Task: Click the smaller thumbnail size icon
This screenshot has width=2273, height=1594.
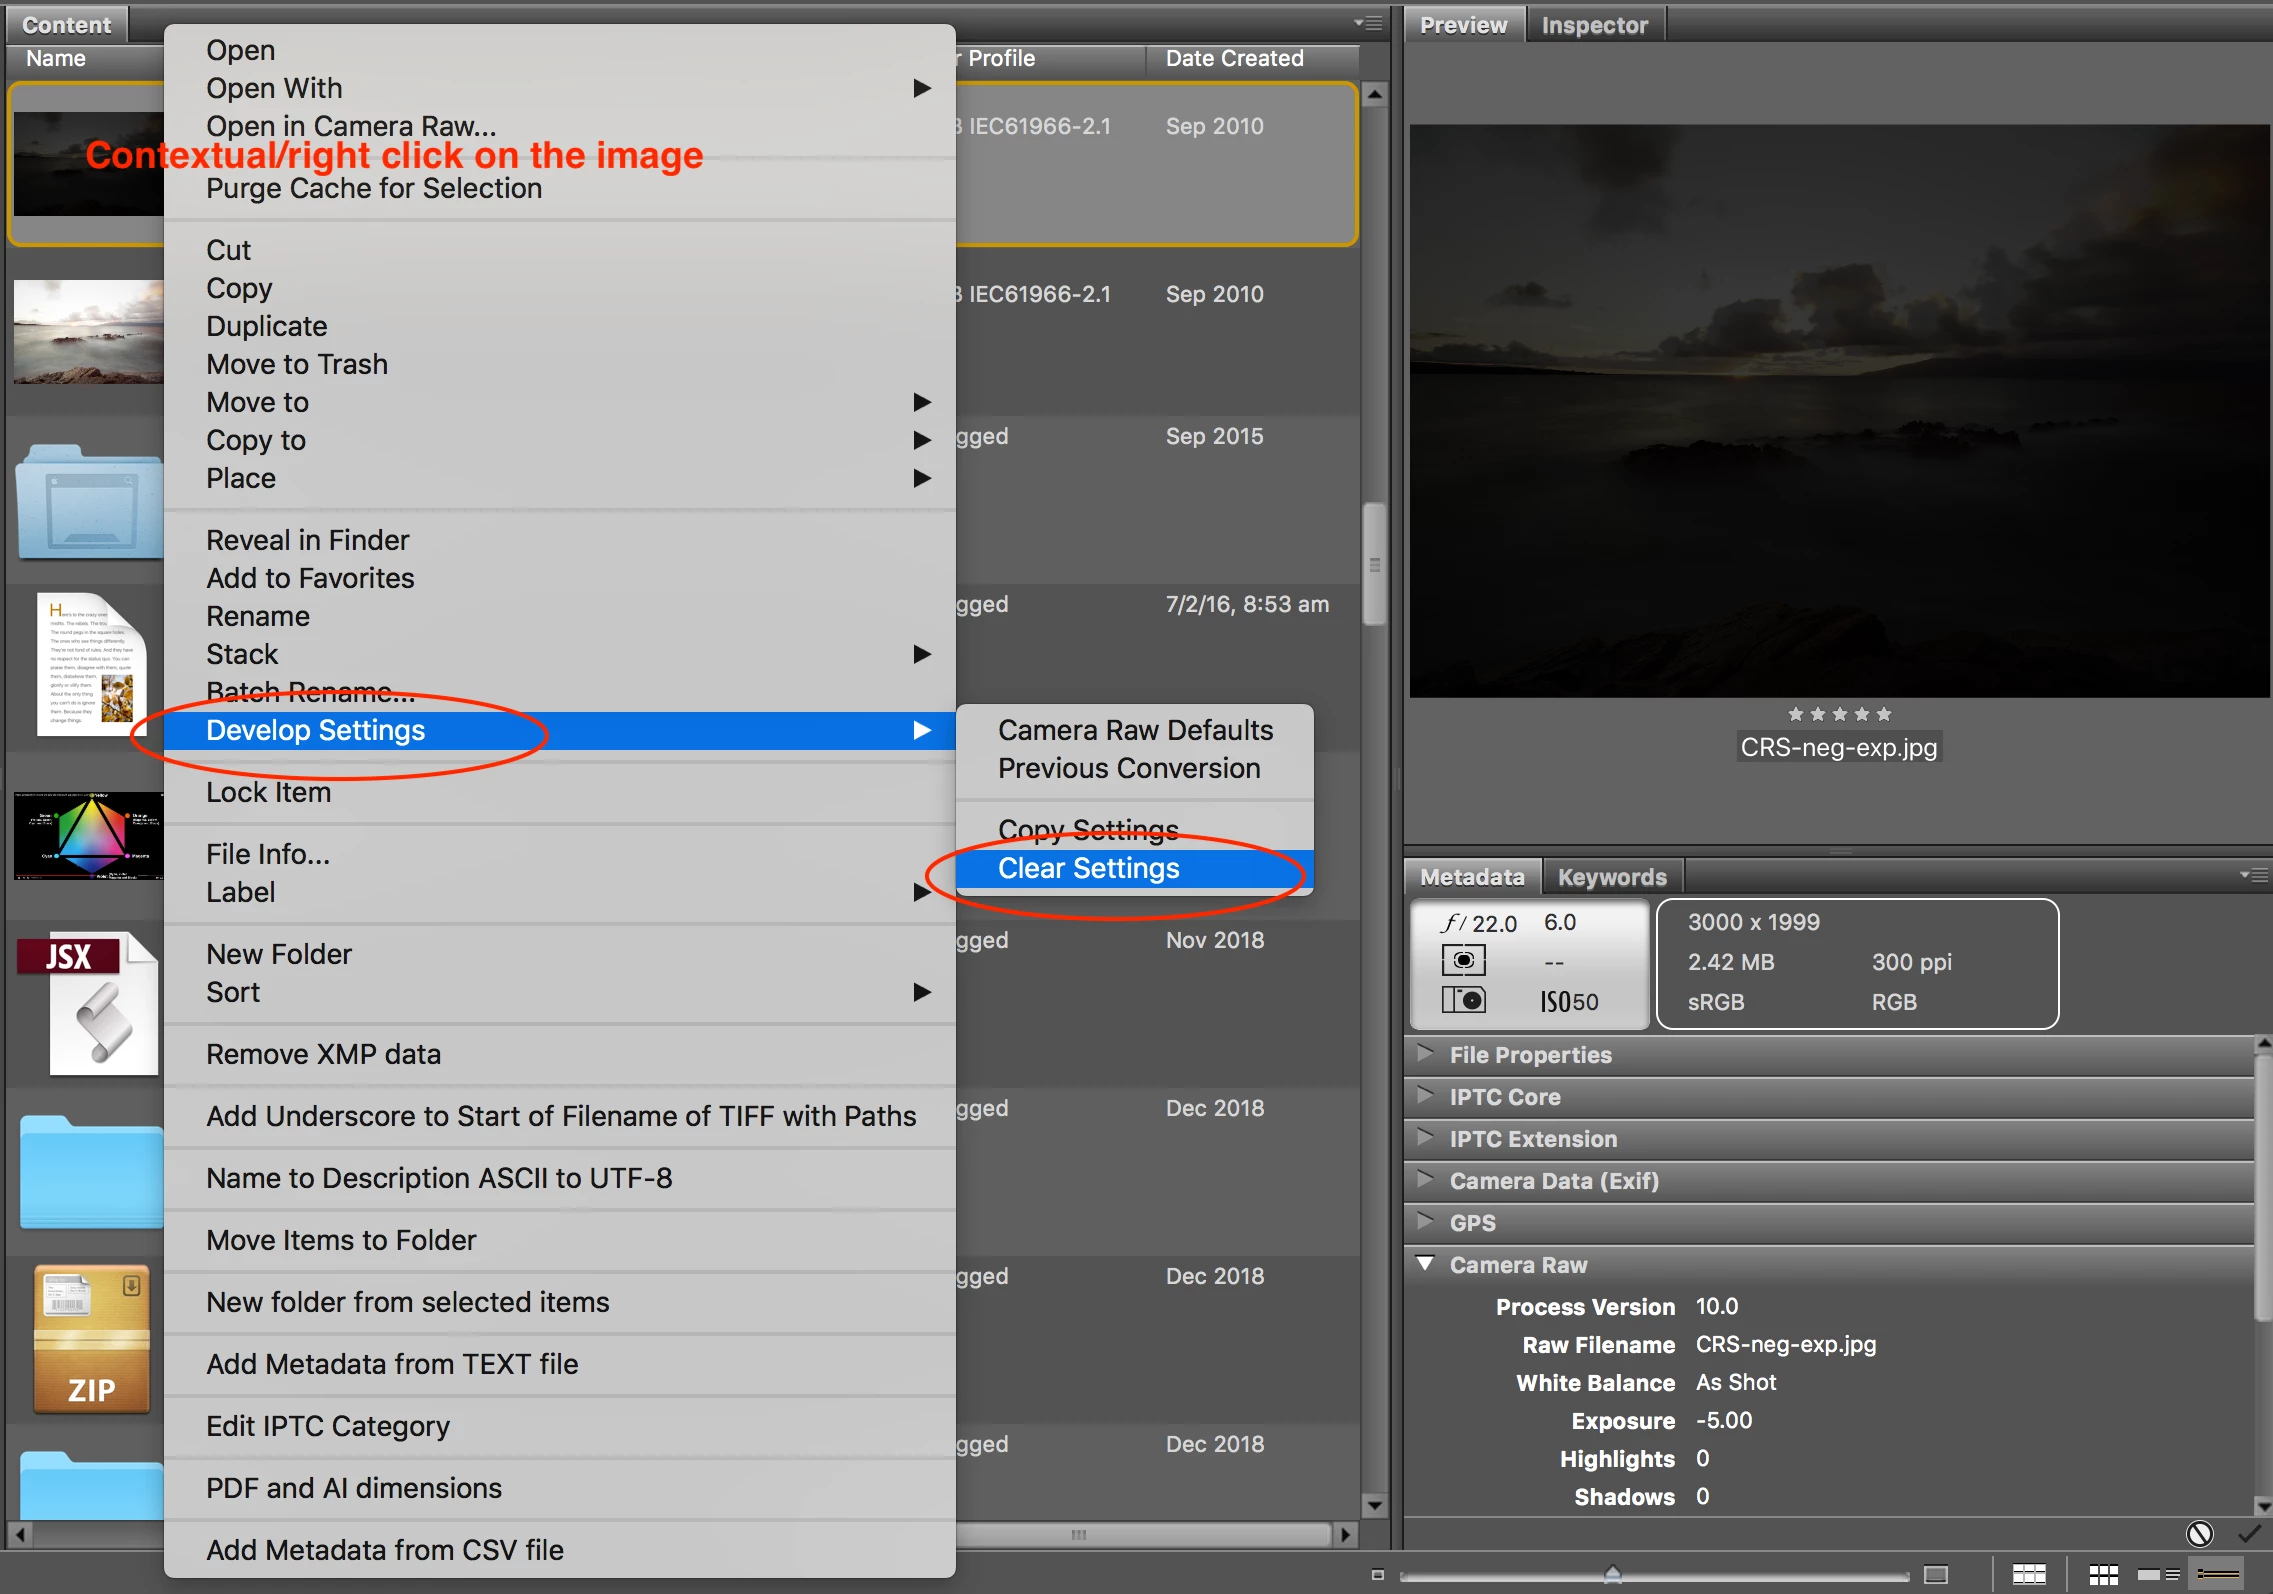Action: pyautogui.click(x=1378, y=1575)
